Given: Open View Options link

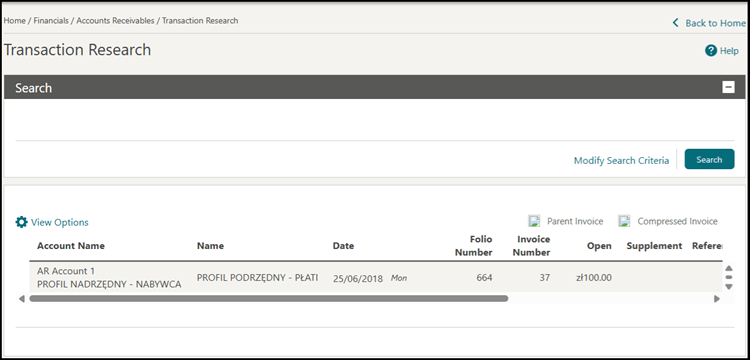Looking at the screenshot, I should coord(60,222).
